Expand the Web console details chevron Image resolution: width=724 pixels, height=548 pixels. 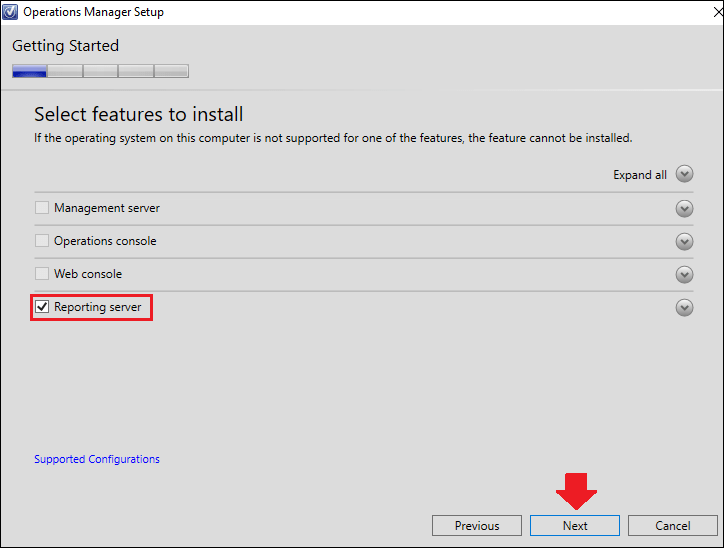pyautogui.click(x=684, y=275)
